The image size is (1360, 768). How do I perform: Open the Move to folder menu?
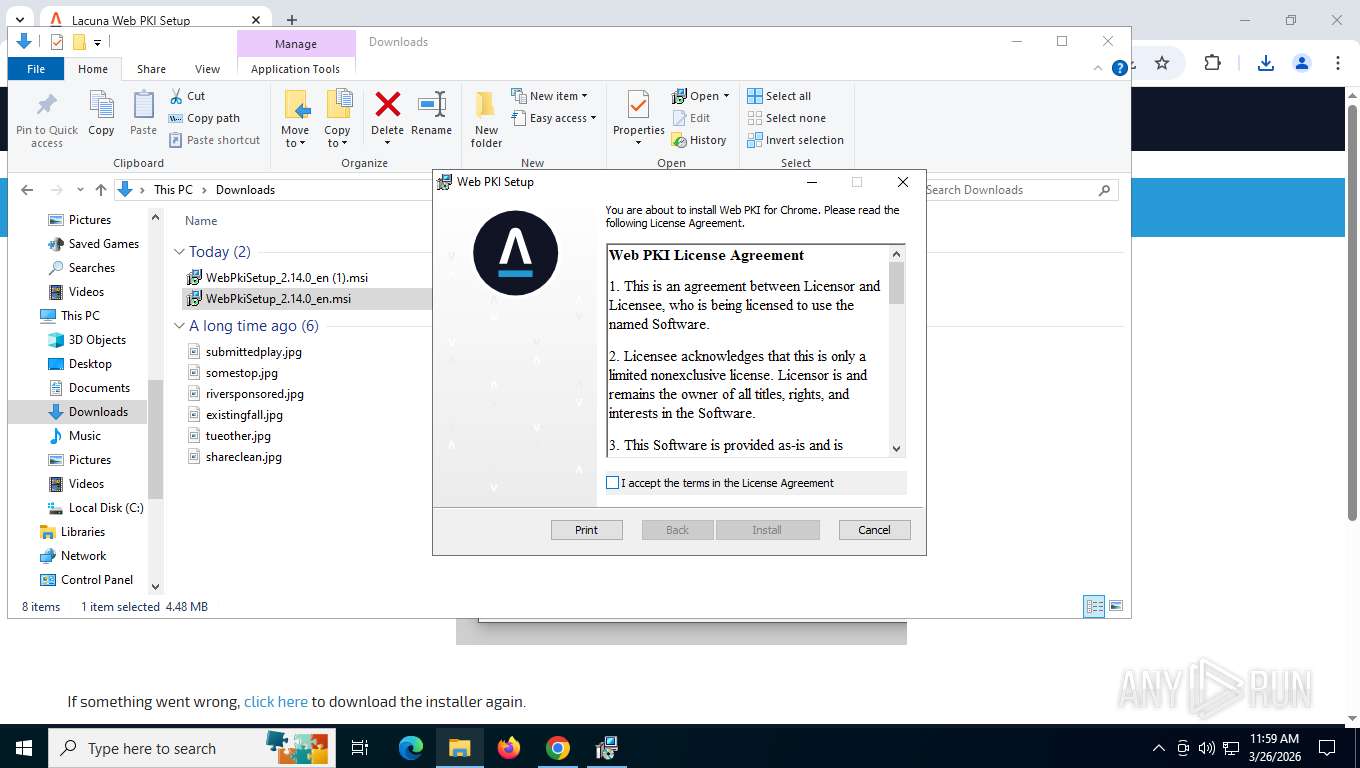click(x=295, y=119)
